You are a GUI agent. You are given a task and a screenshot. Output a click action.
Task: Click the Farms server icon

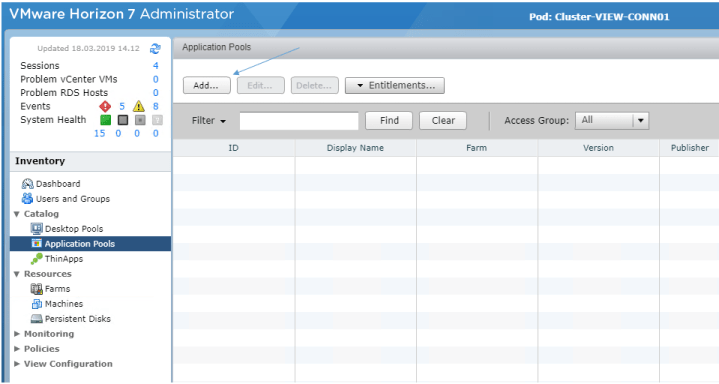tap(36, 289)
